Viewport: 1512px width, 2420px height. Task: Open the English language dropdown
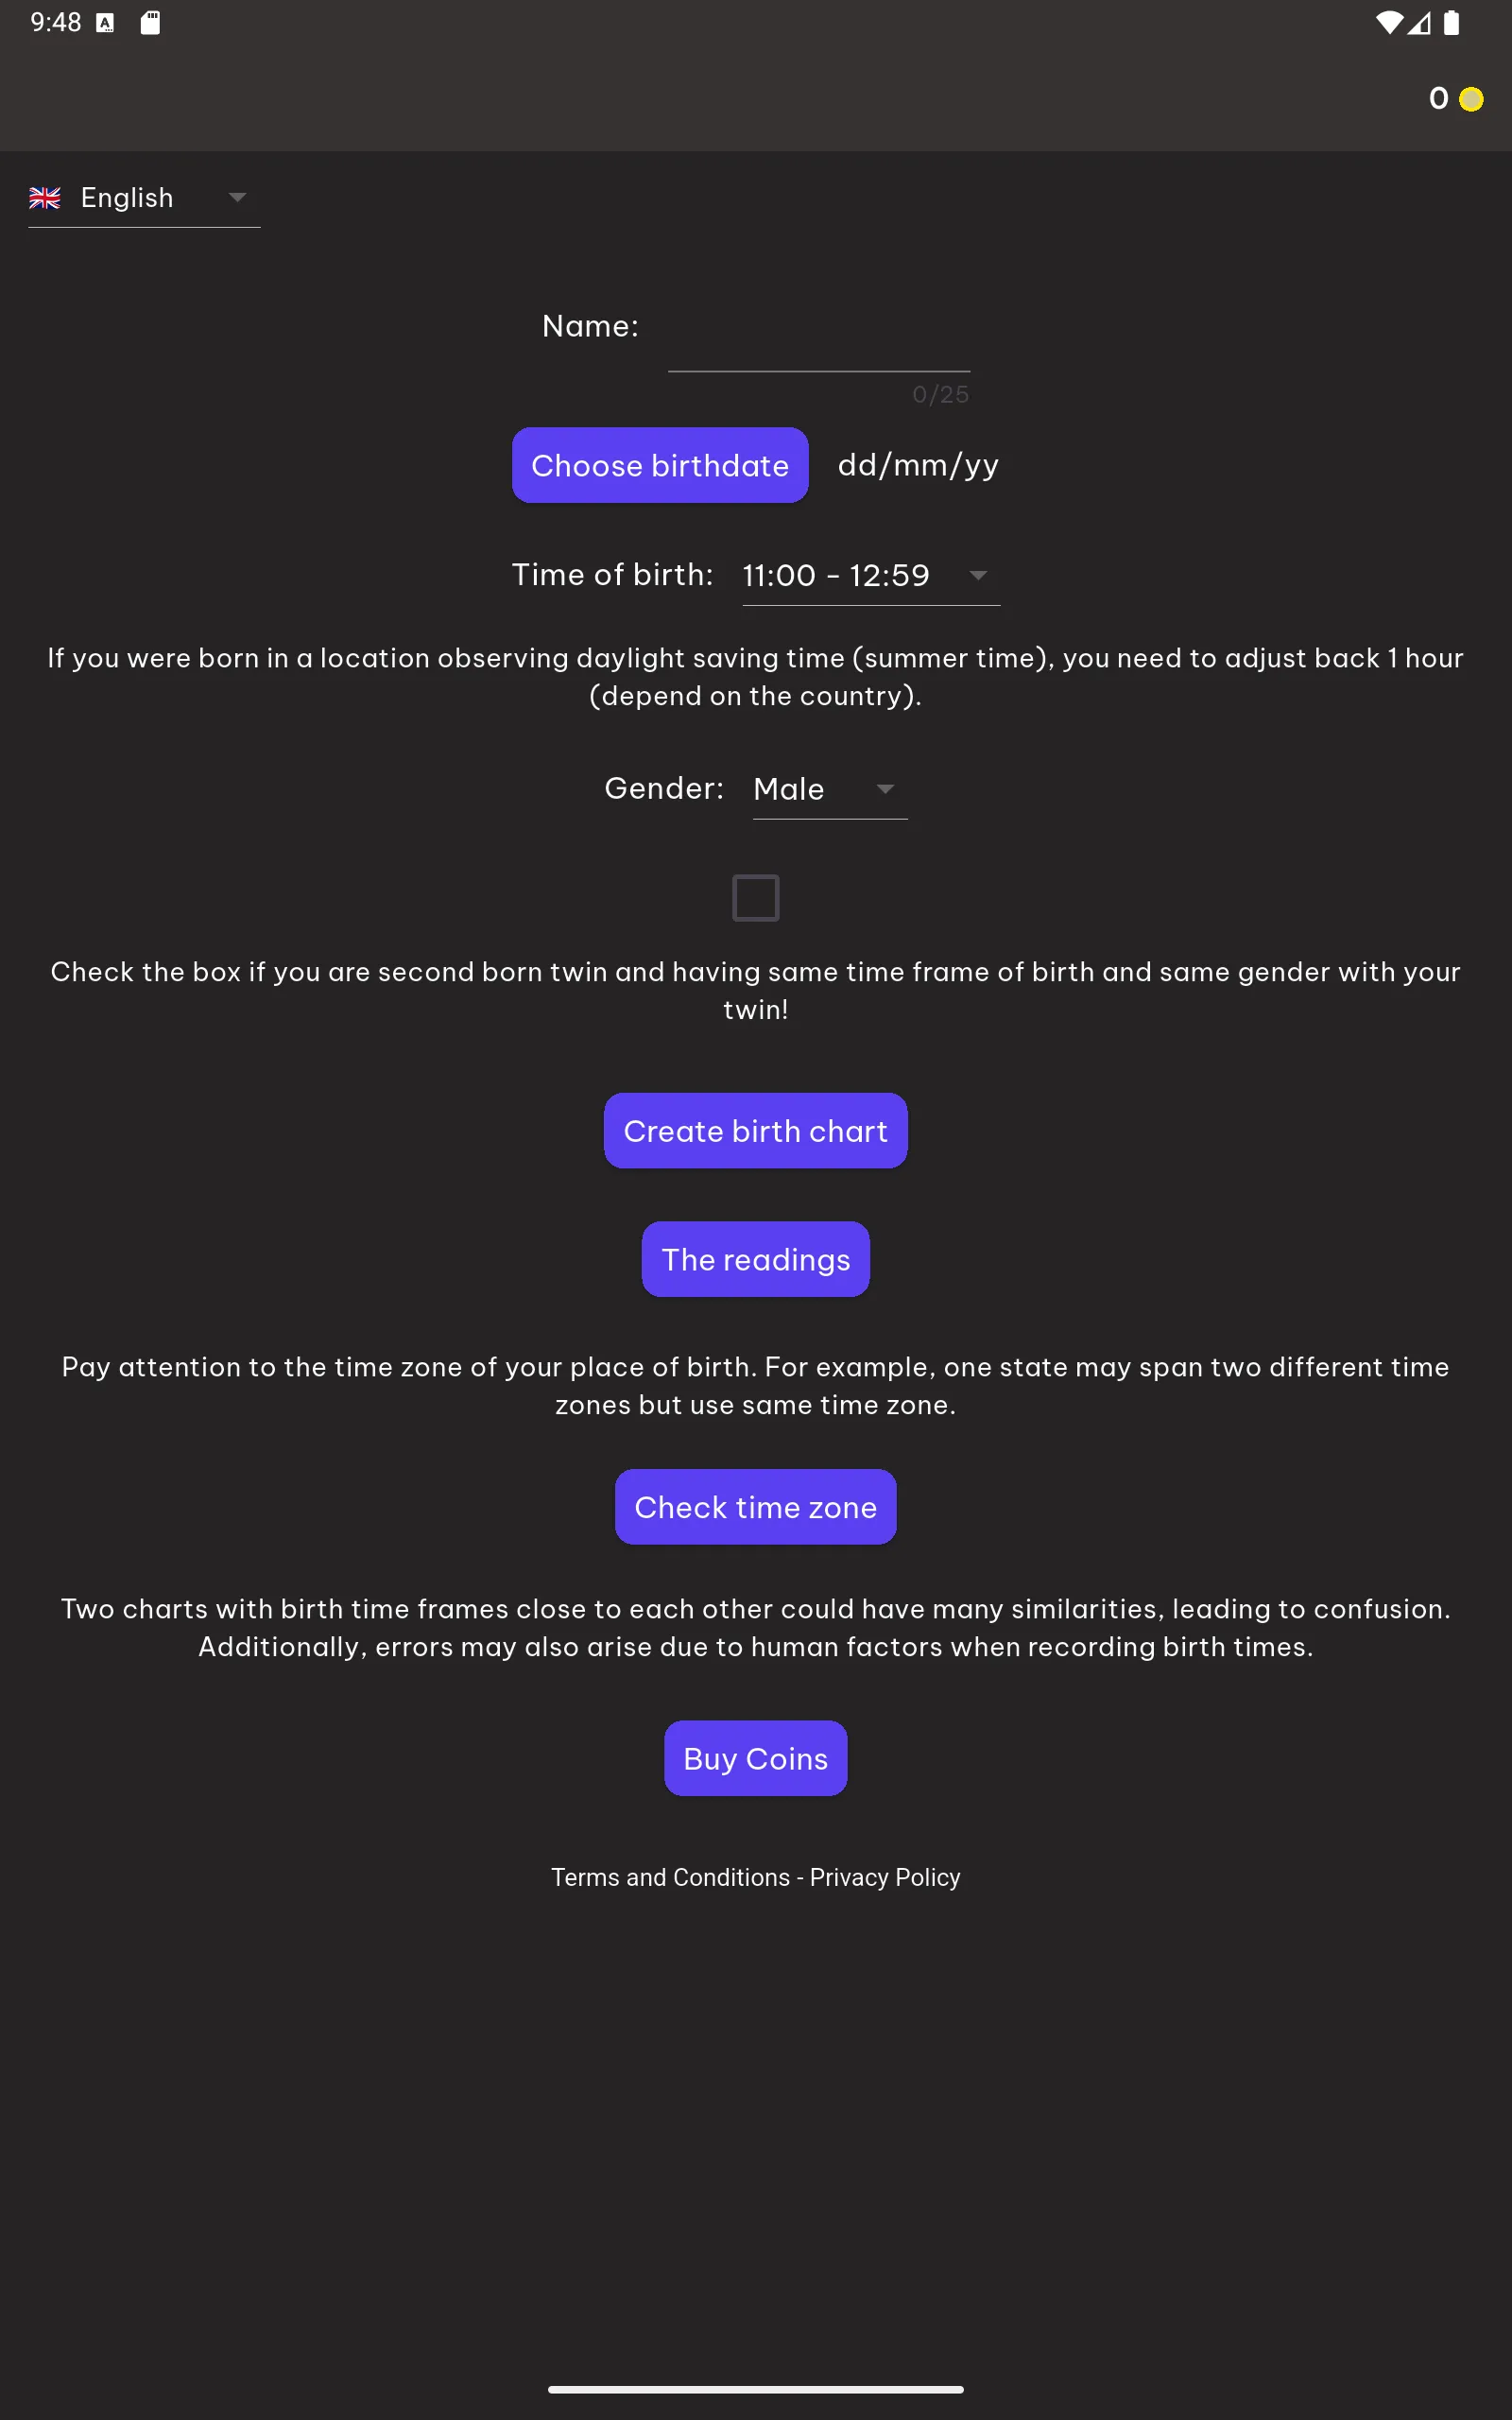tap(144, 198)
